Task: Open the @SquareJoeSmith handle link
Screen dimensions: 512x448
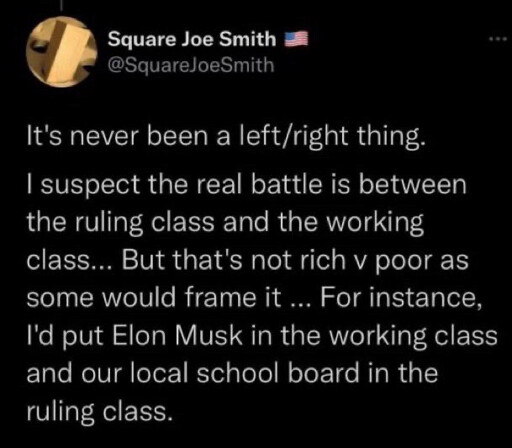Action: click(x=191, y=65)
